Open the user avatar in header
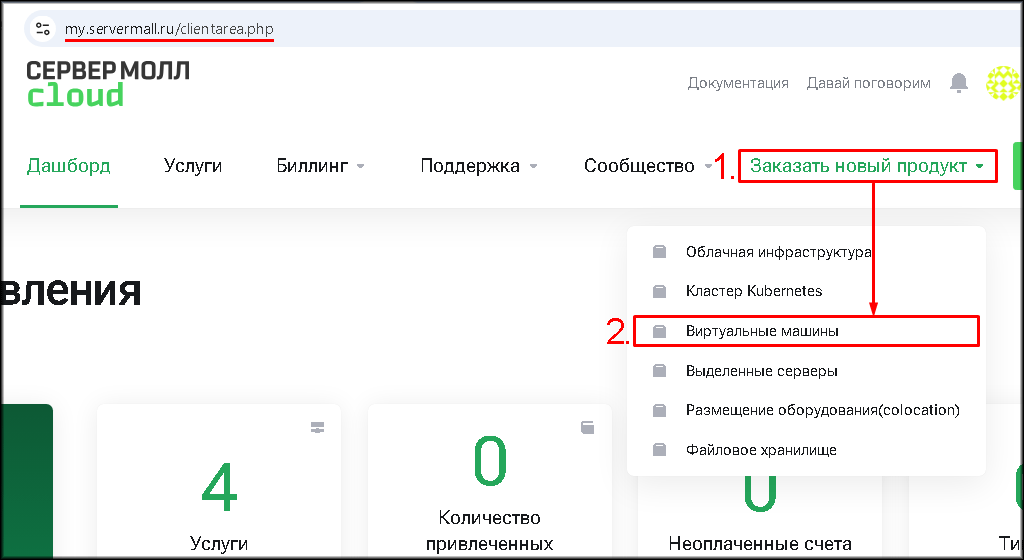The image size is (1024, 560). [1002, 83]
